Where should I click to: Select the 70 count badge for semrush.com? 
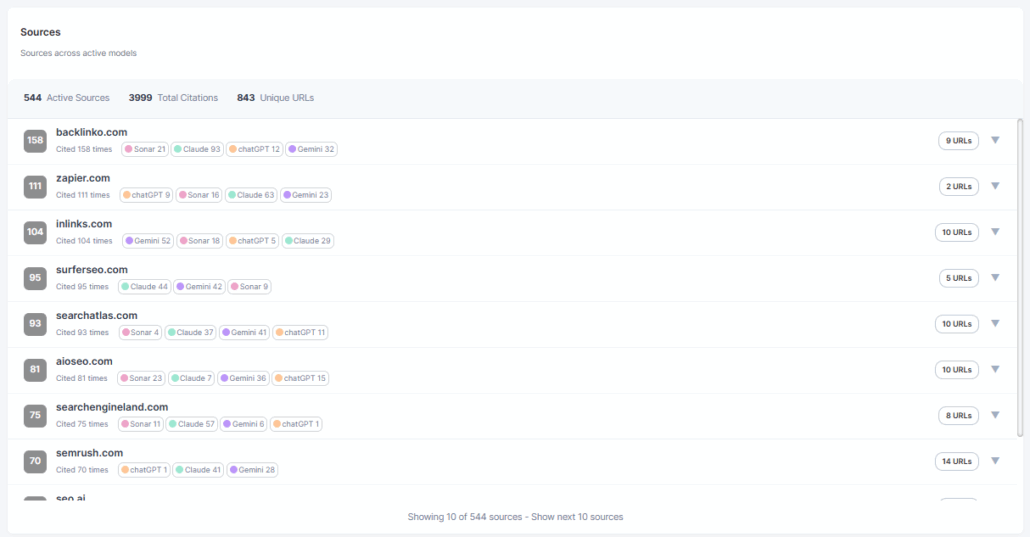tap(35, 461)
